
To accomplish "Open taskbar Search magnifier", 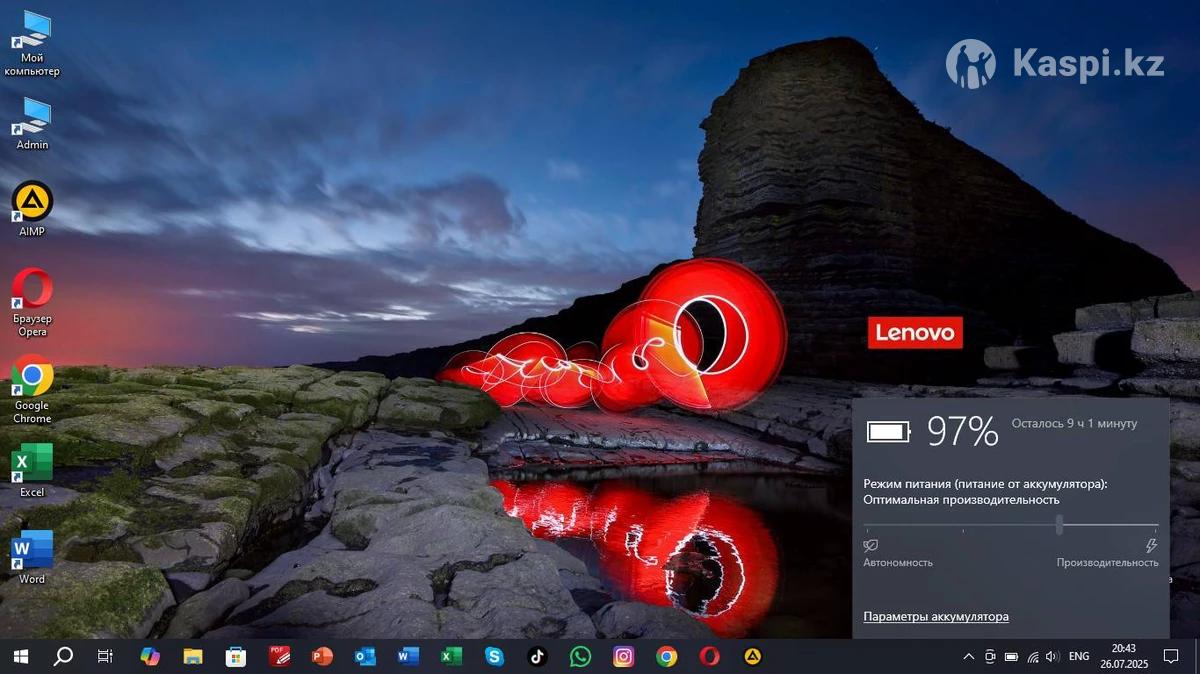I will click(63, 657).
